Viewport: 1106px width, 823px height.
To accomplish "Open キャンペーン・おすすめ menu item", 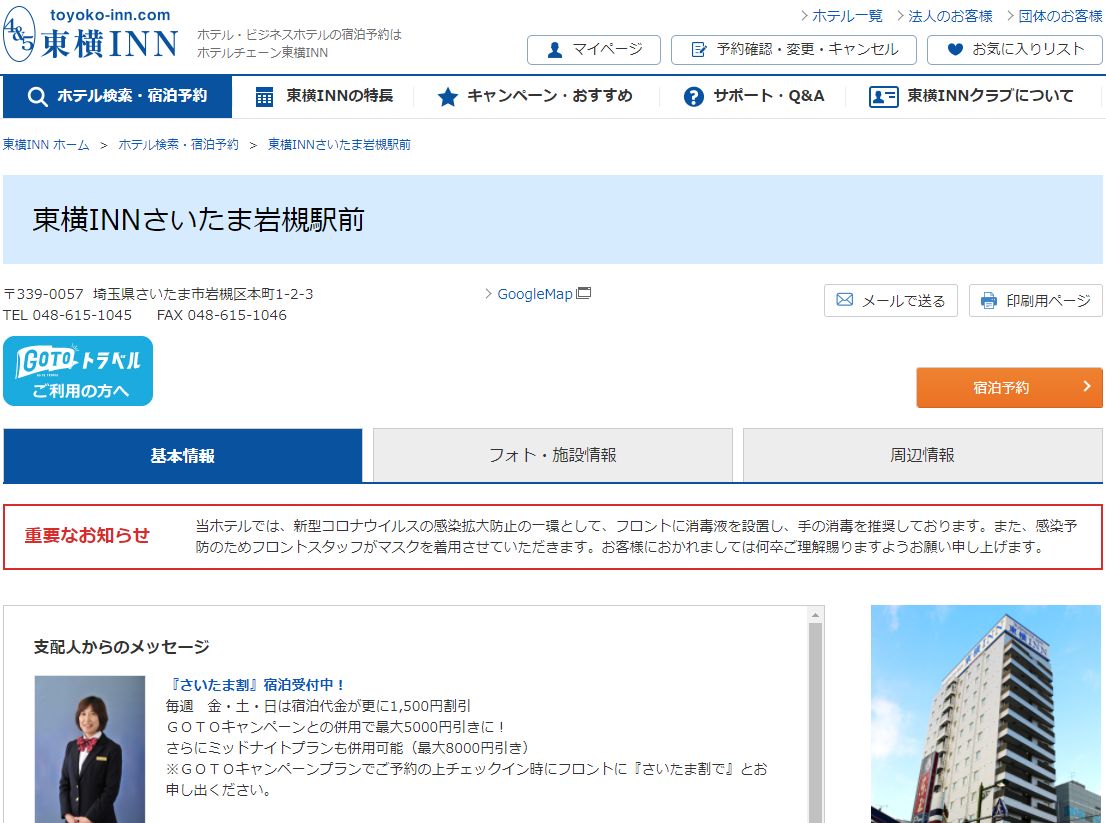I will [535, 97].
